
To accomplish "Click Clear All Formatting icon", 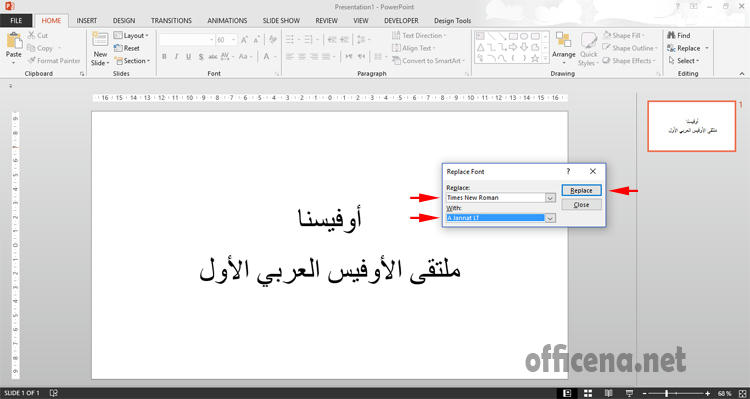I will (273, 40).
